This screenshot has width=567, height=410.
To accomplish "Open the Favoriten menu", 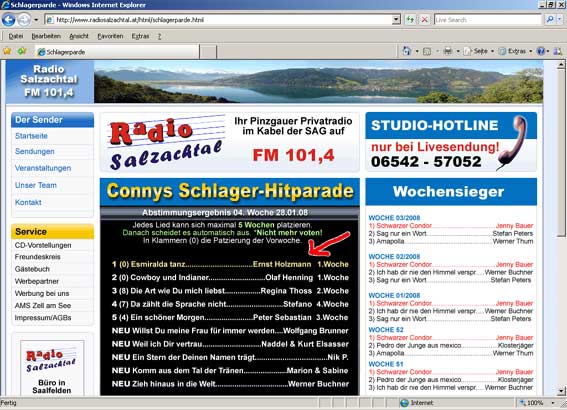I will coord(110,36).
